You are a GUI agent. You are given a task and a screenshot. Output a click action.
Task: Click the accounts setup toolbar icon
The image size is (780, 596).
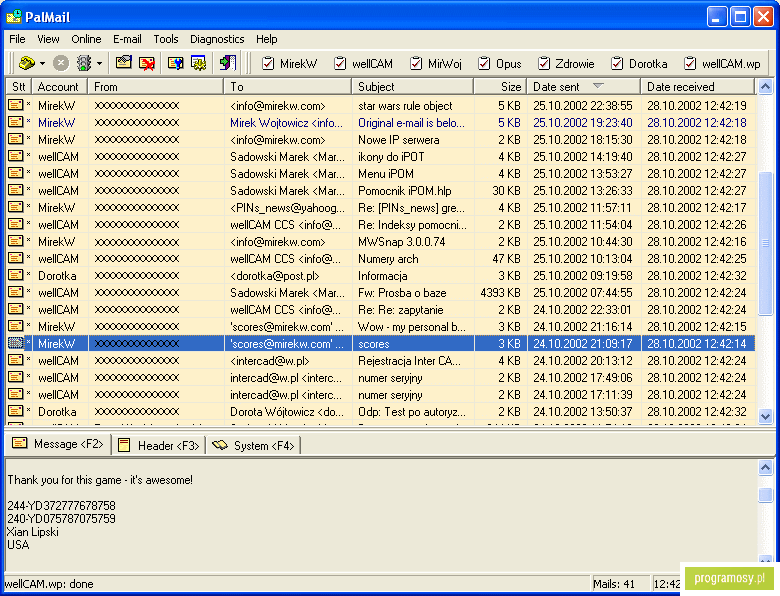click(175, 63)
